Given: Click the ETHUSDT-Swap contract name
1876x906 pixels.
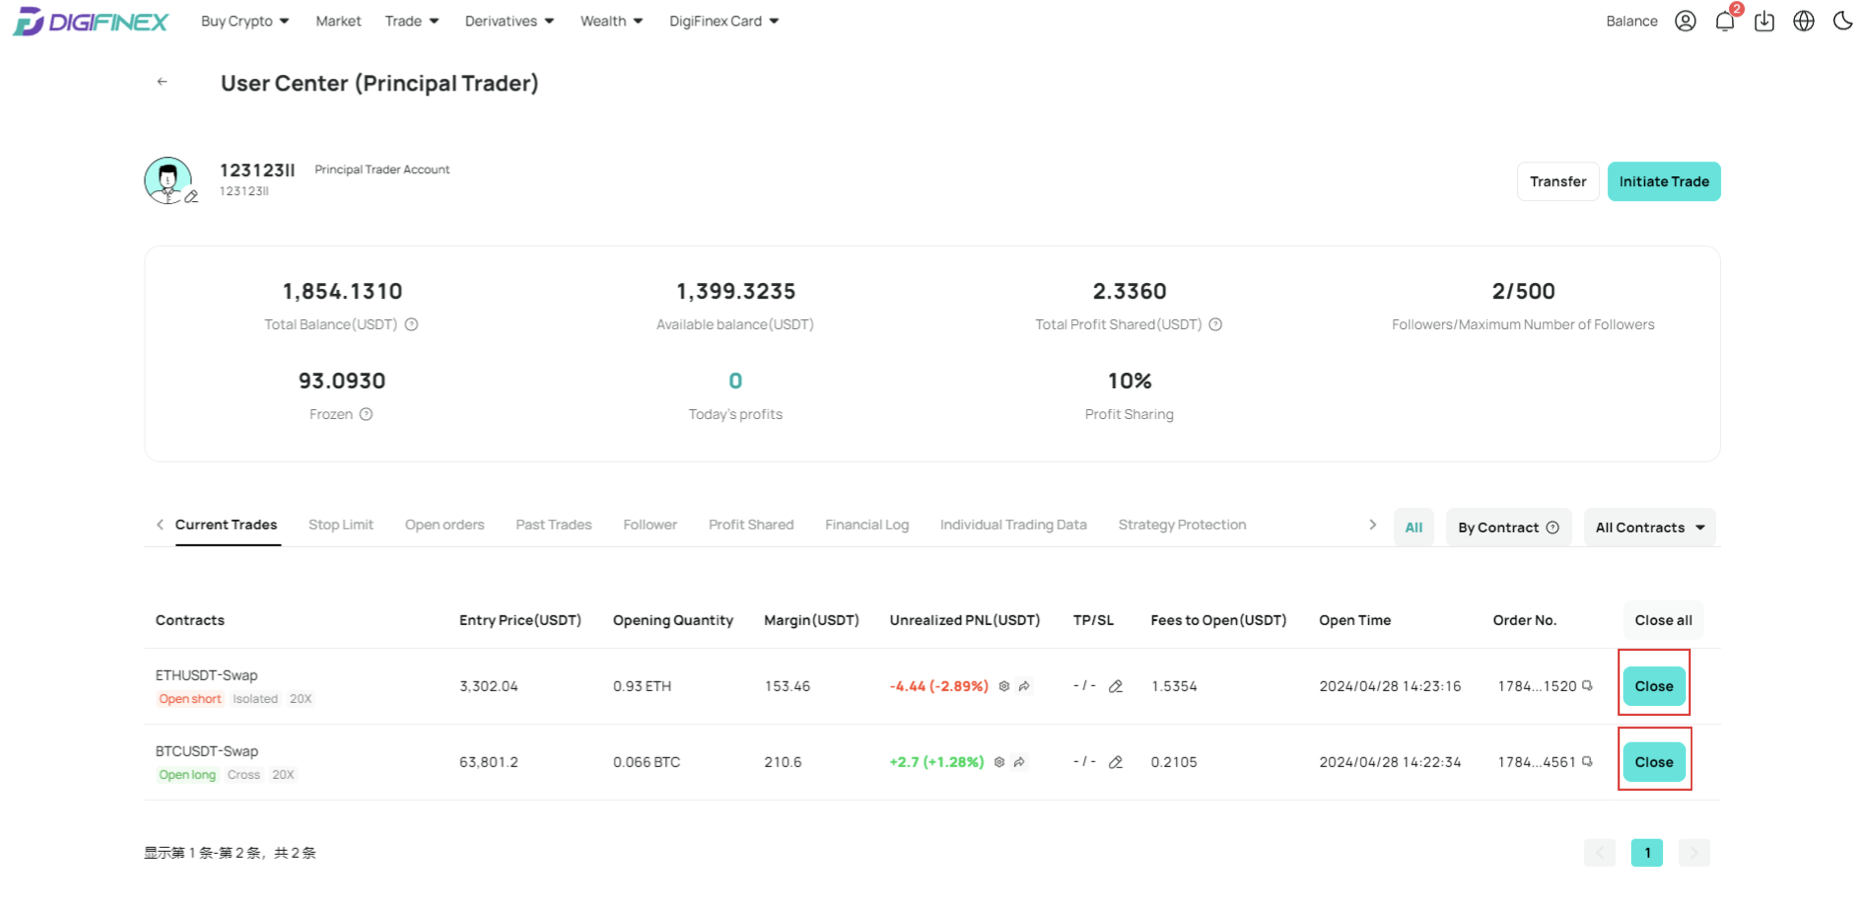Looking at the screenshot, I should tap(206, 675).
